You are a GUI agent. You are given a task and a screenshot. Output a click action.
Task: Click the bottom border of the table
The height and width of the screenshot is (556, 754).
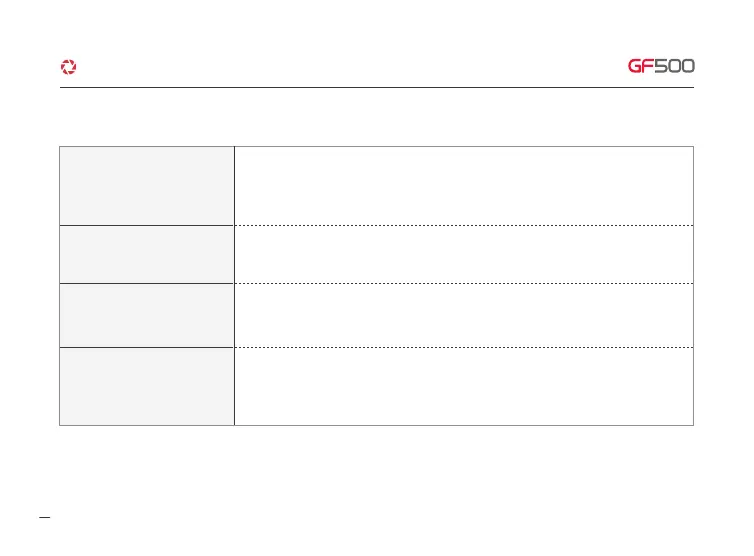click(x=376, y=425)
